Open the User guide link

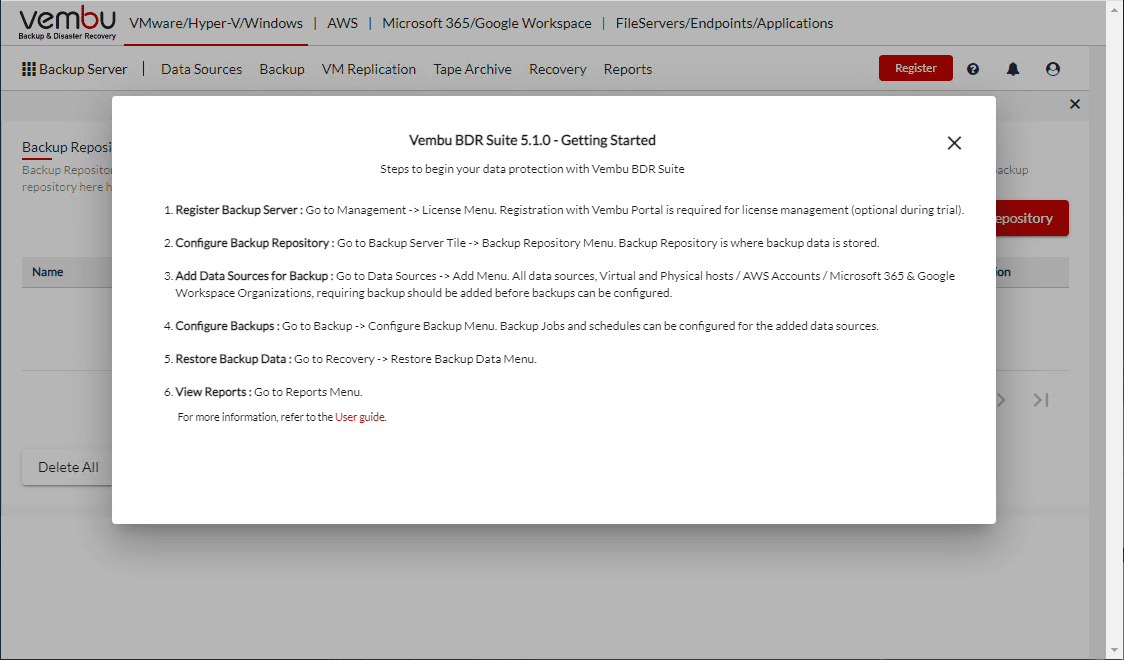[360, 417]
